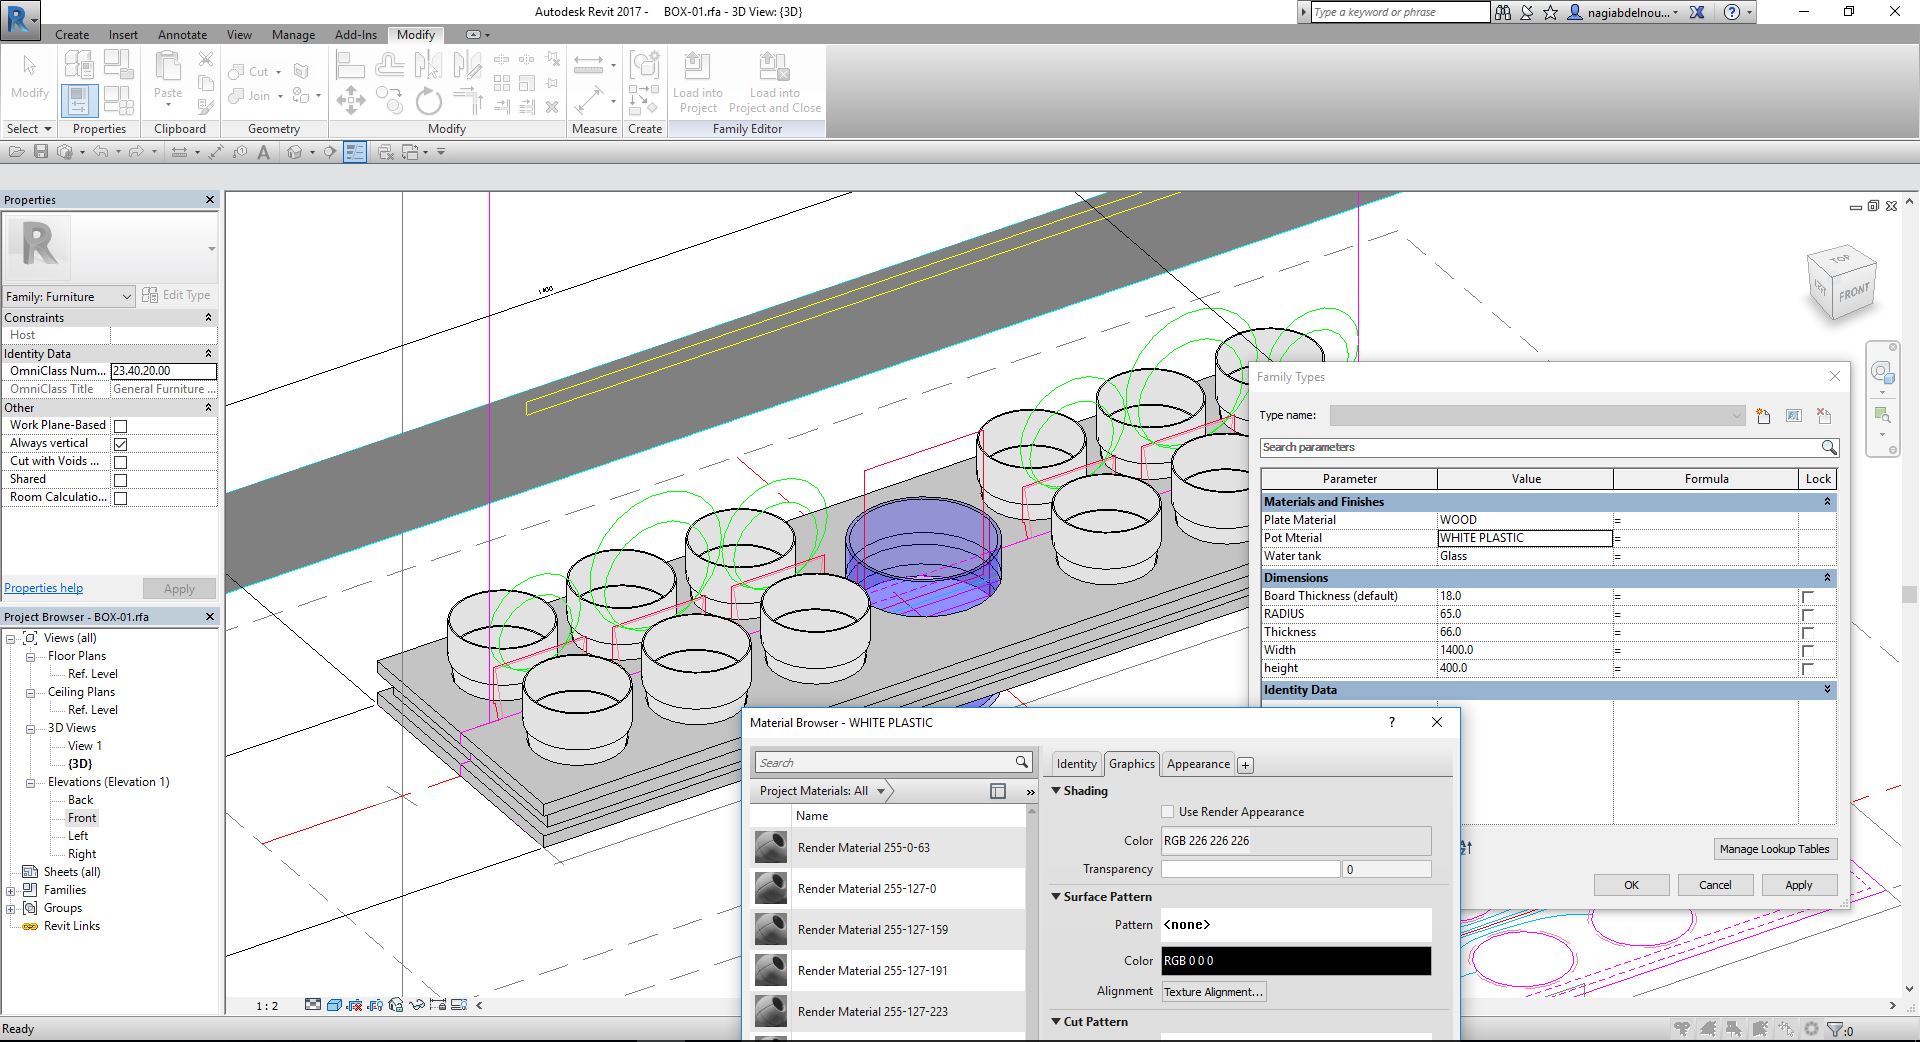Toggle the Always vertical checkbox
Screen dimensions: 1920x1042
click(x=120, y=444)
